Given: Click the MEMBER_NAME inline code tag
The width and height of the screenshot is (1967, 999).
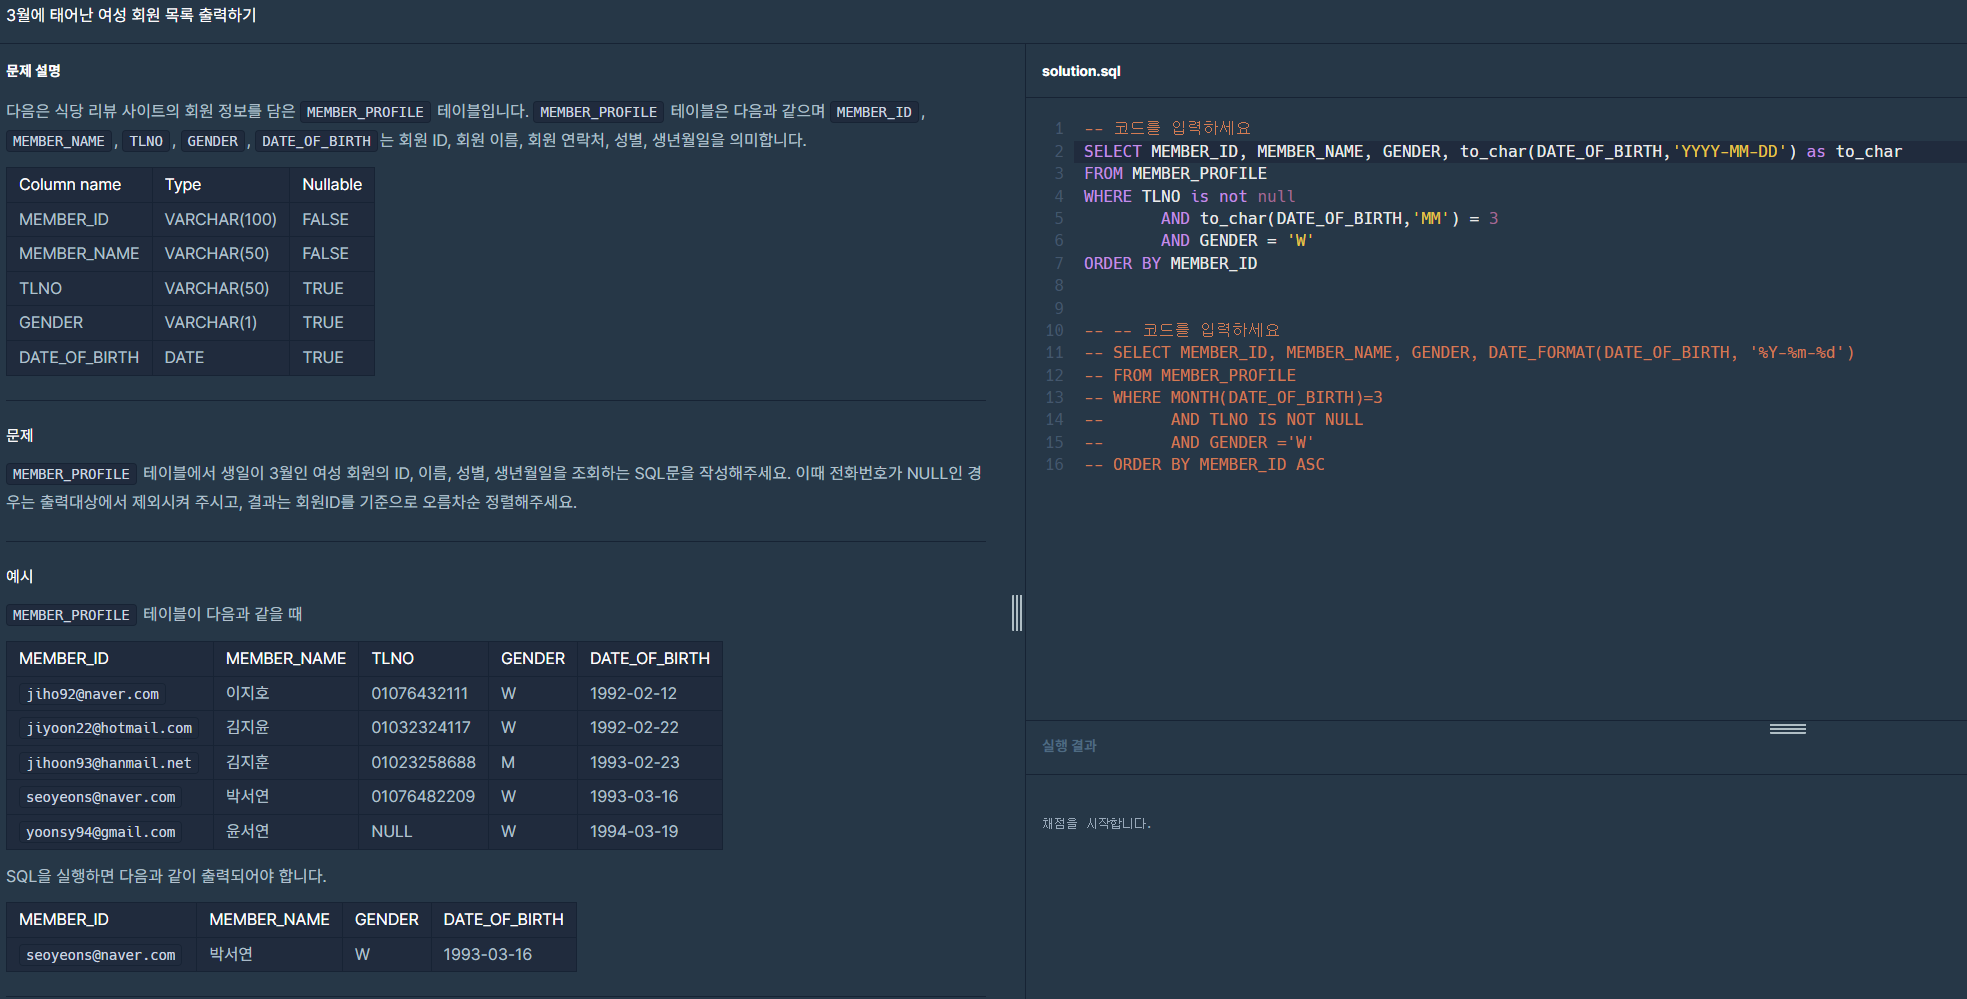Looking at the screenshot, I should click(x=59, y=141).
